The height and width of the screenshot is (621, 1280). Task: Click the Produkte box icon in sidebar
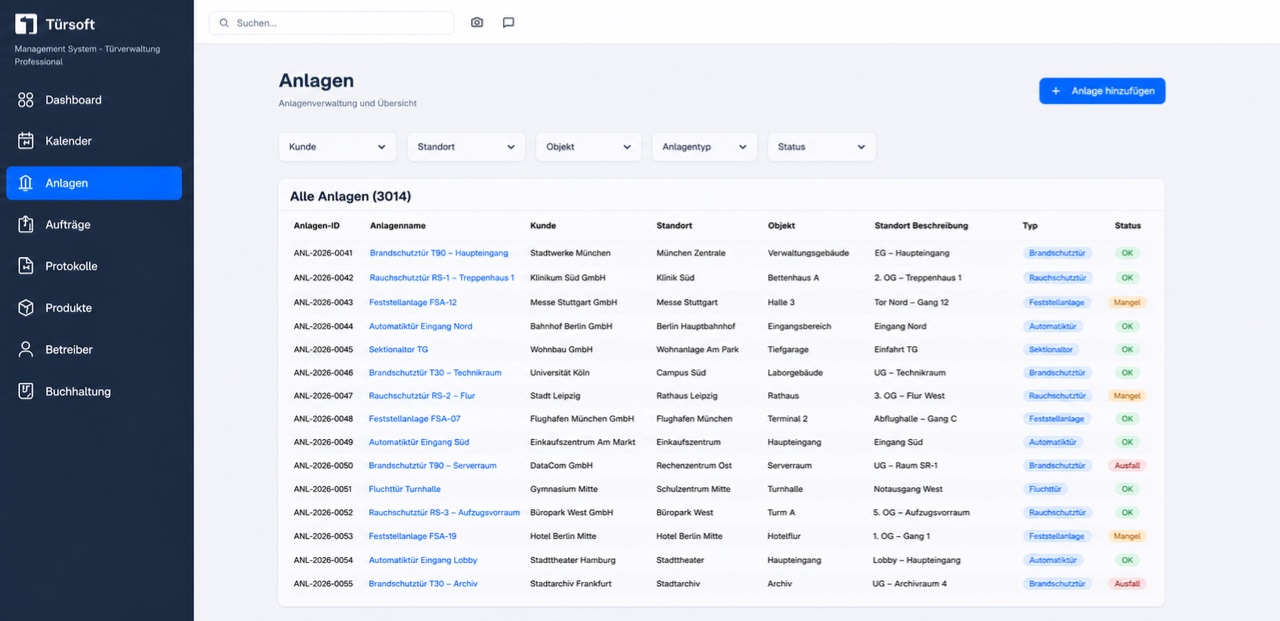pos(26,308)
